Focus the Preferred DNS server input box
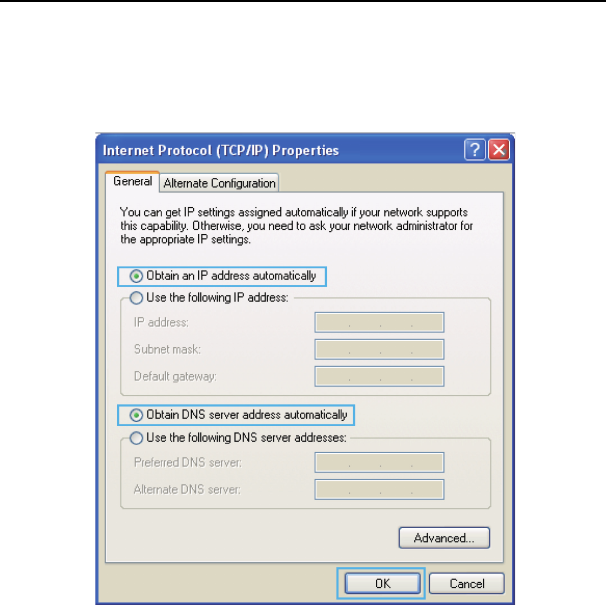Viewport: 606px width, 605px height. [x=379, y=462]
